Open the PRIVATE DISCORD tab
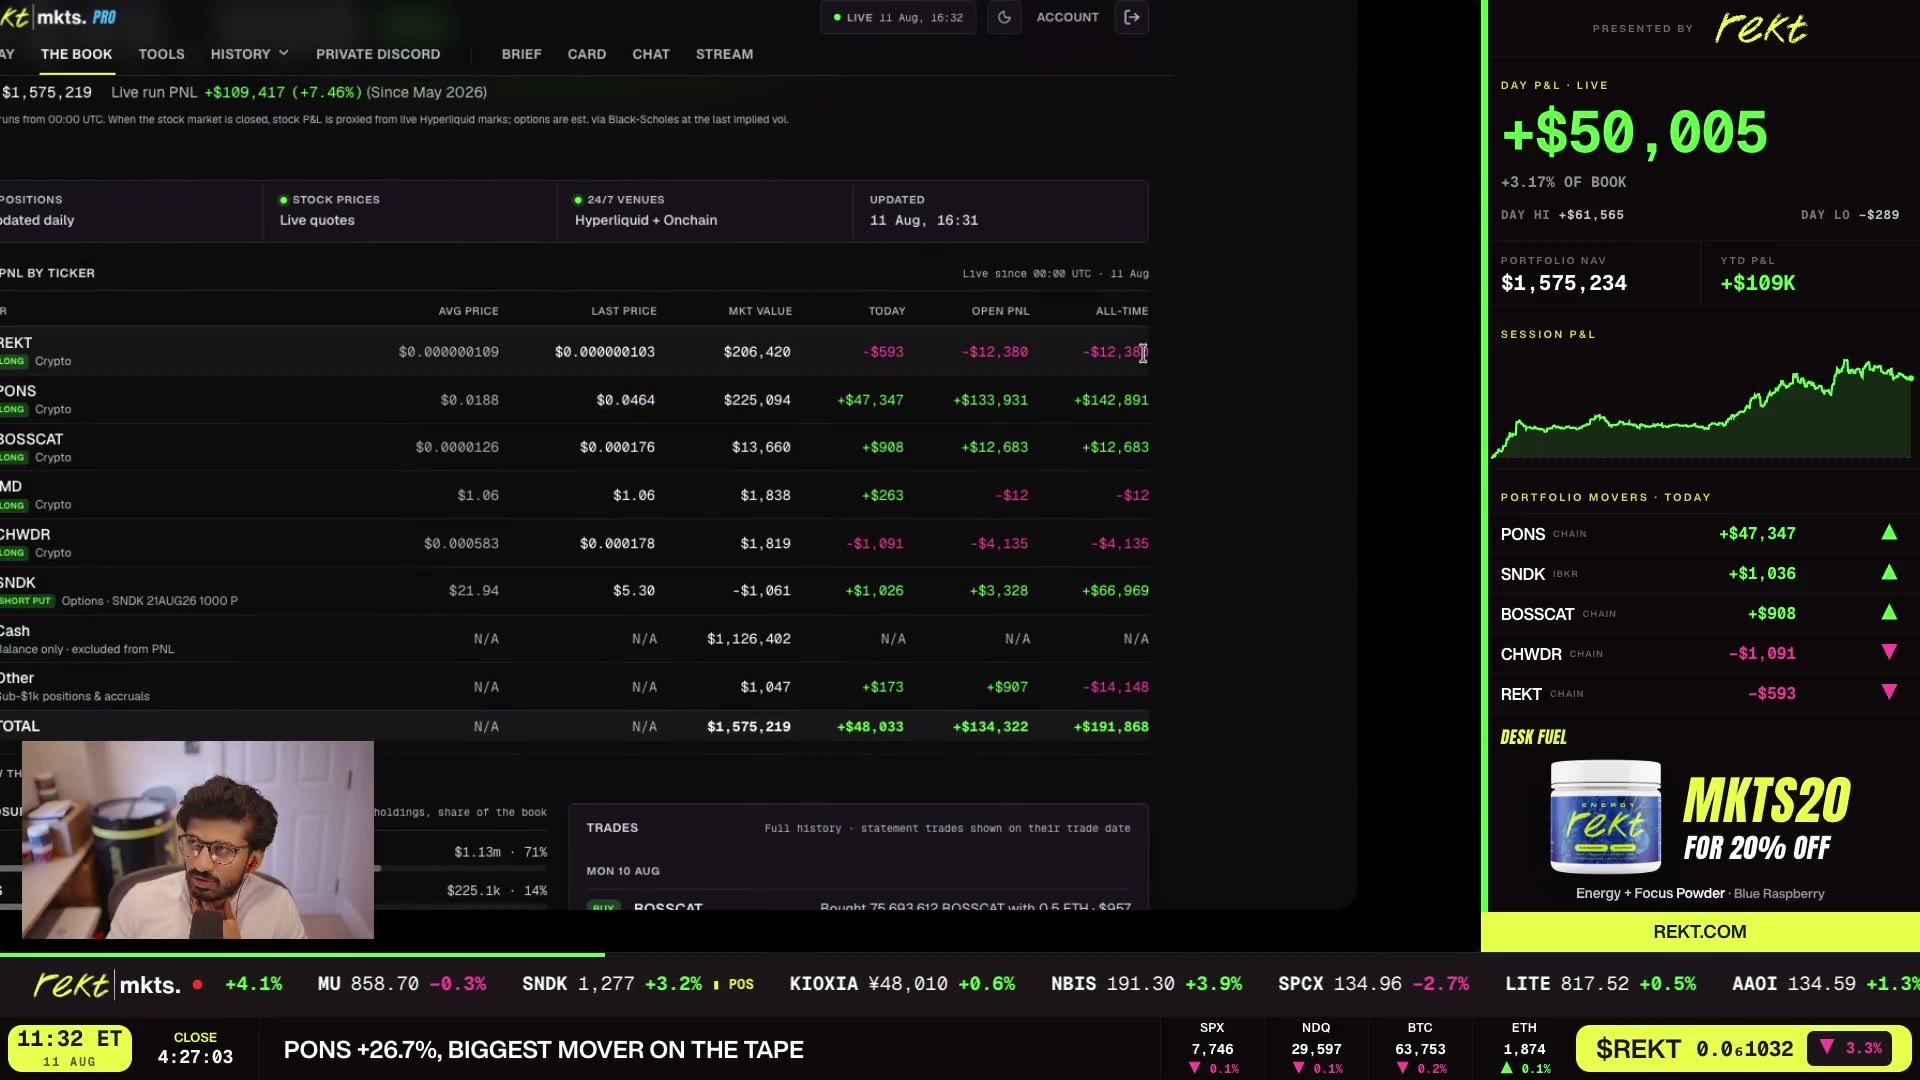 point(378,54)
